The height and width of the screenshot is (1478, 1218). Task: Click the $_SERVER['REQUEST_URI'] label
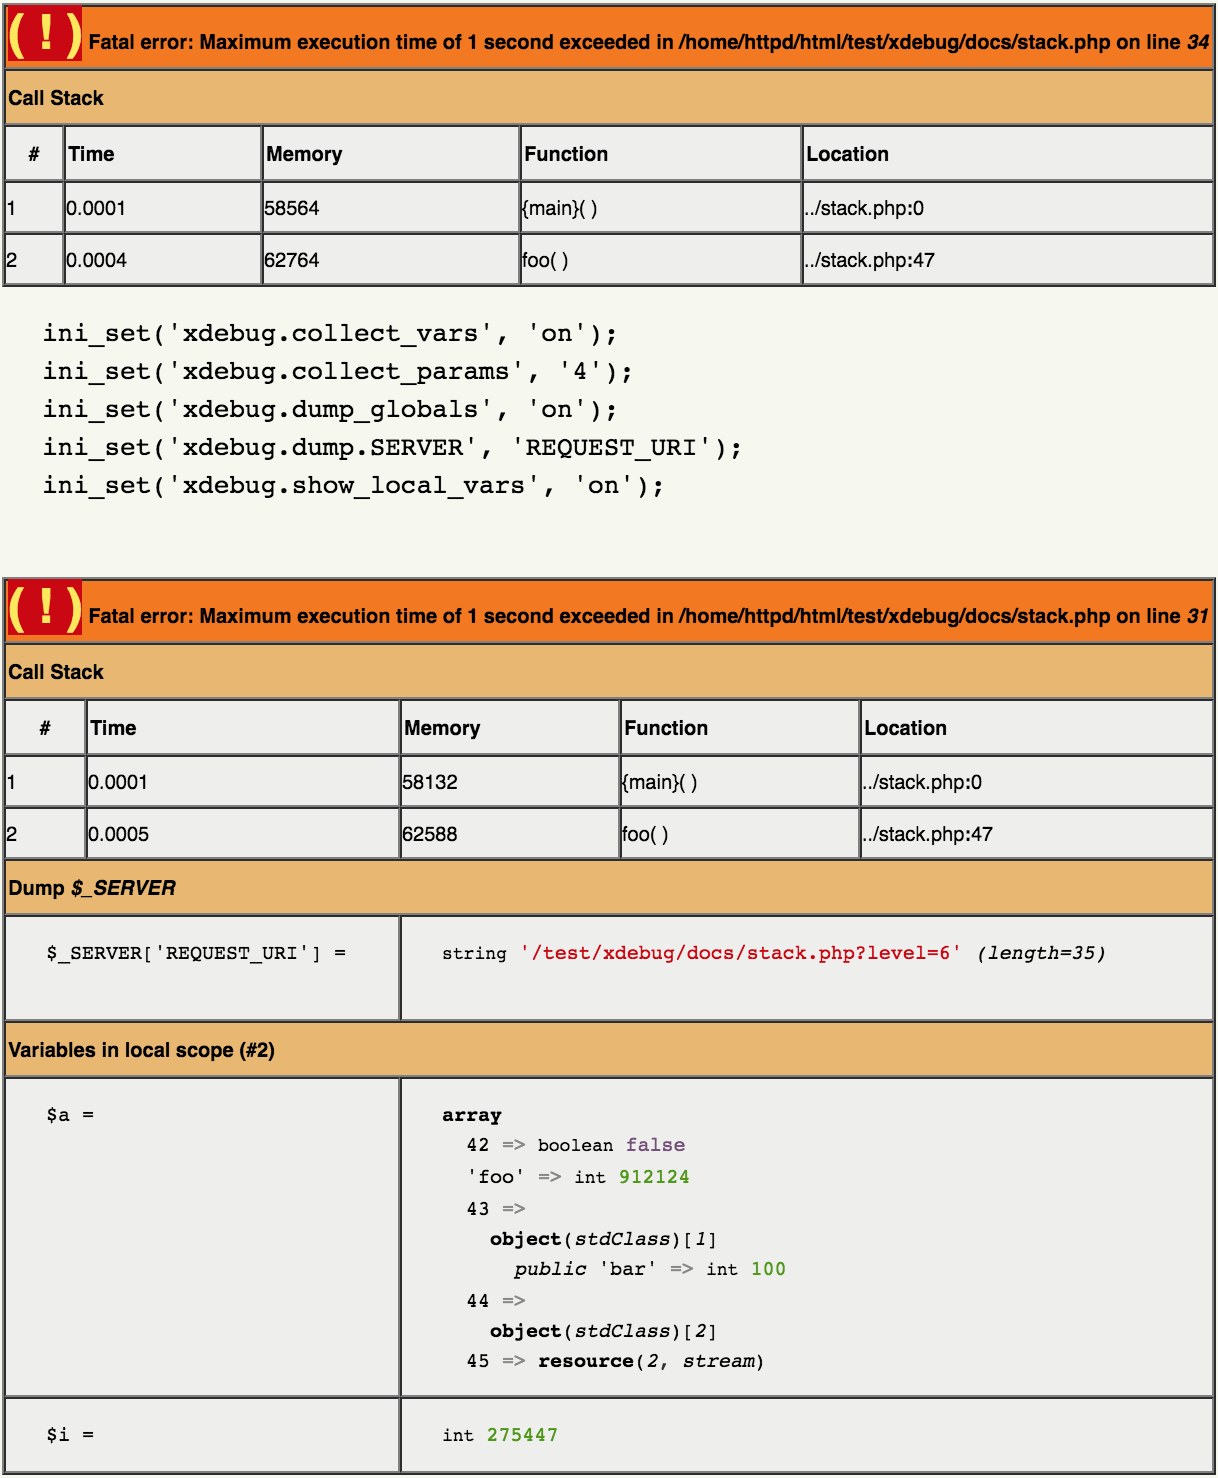pos(196,953)
